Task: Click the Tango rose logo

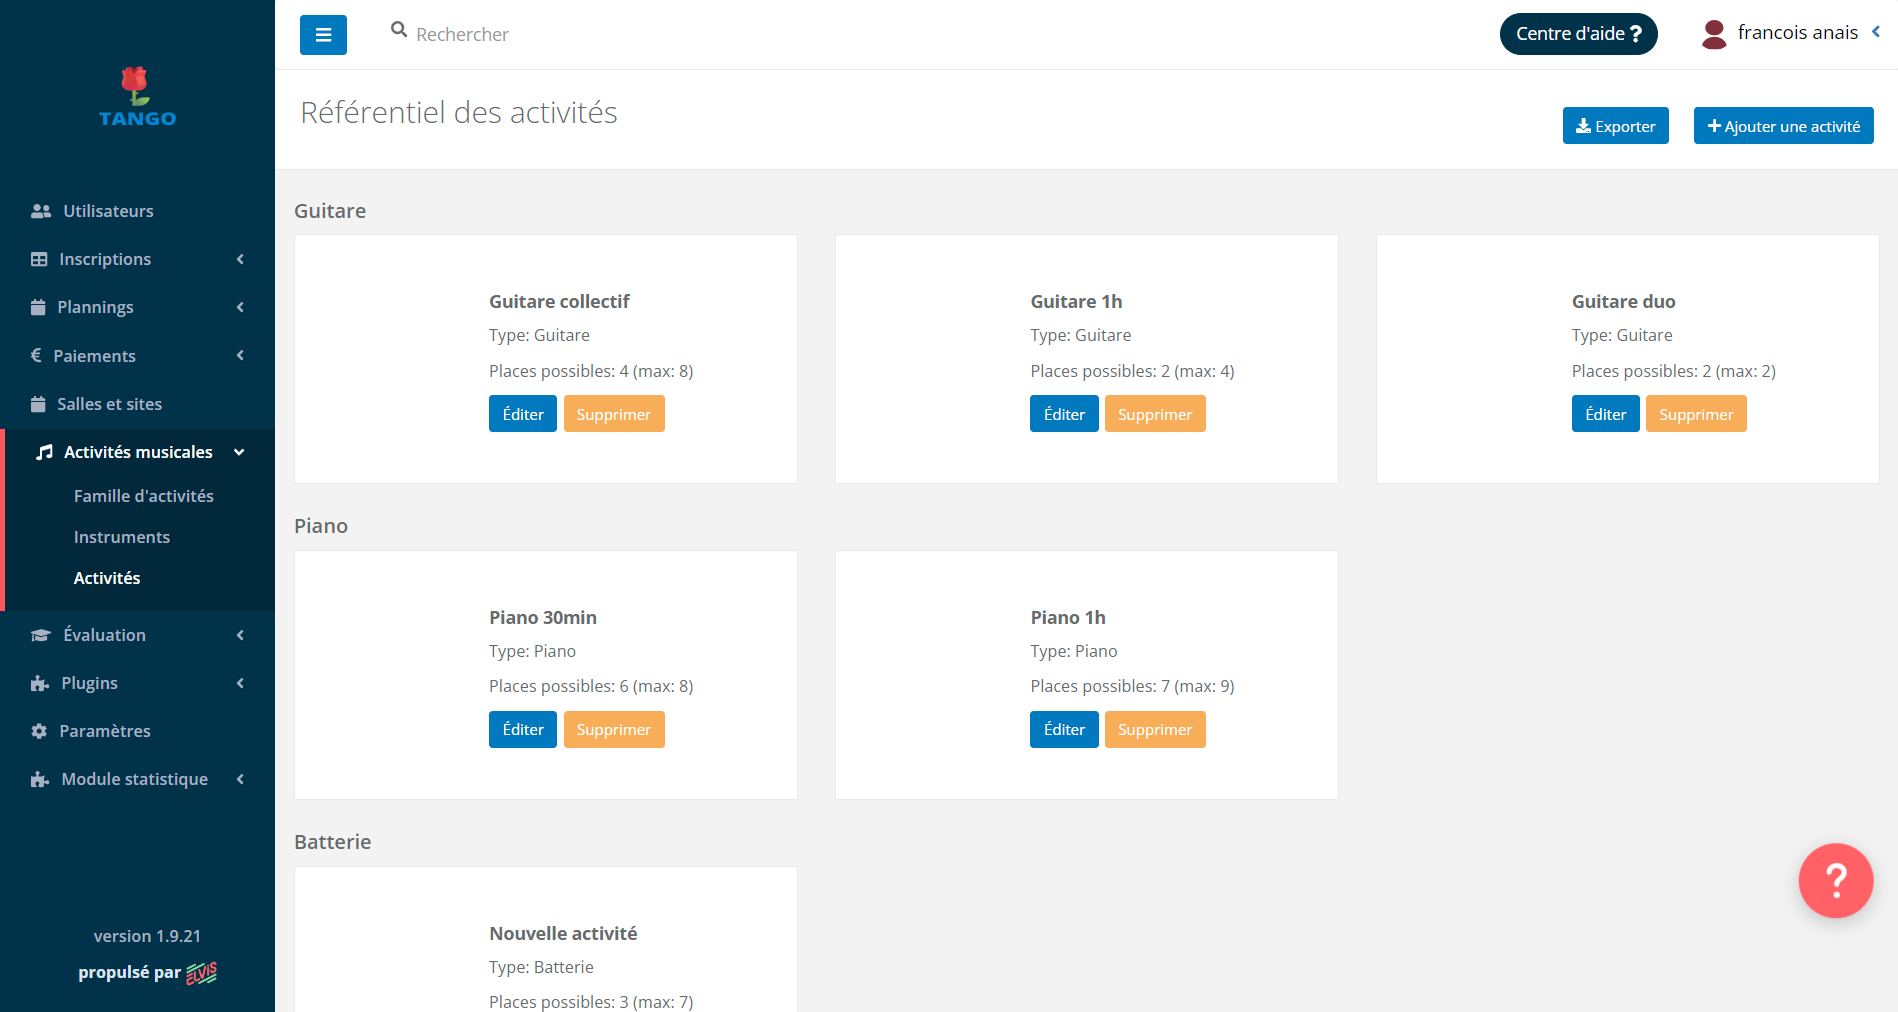Action: 137,97
